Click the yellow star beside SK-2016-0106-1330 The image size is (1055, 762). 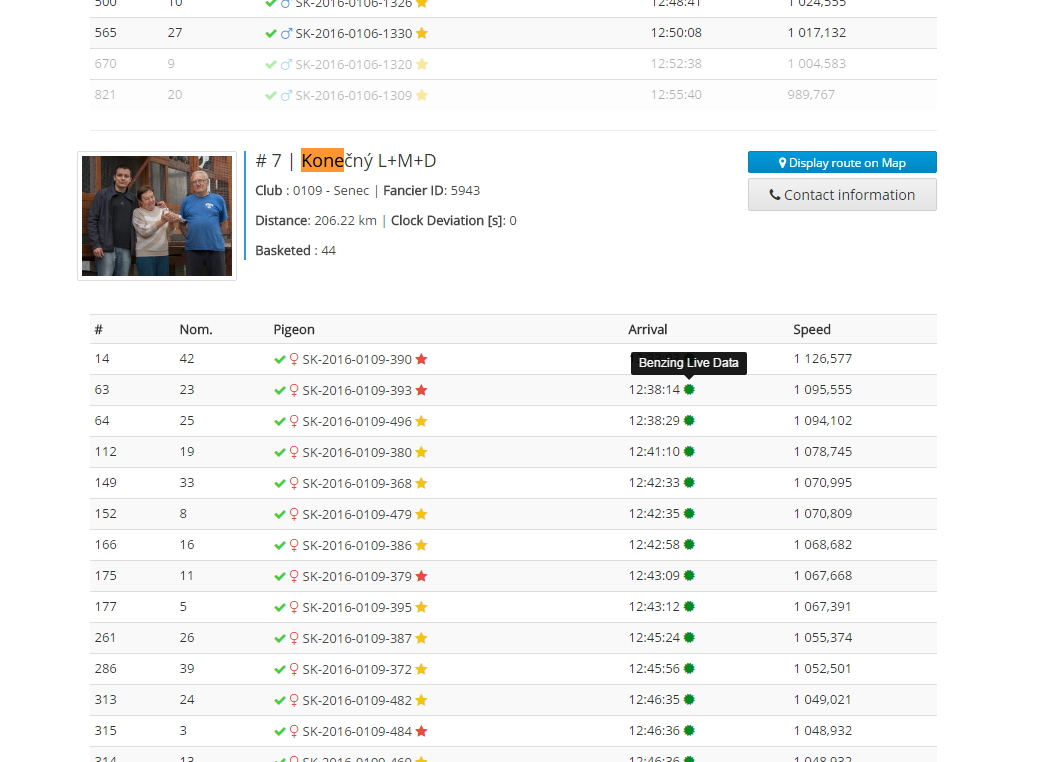click(421, 33)
